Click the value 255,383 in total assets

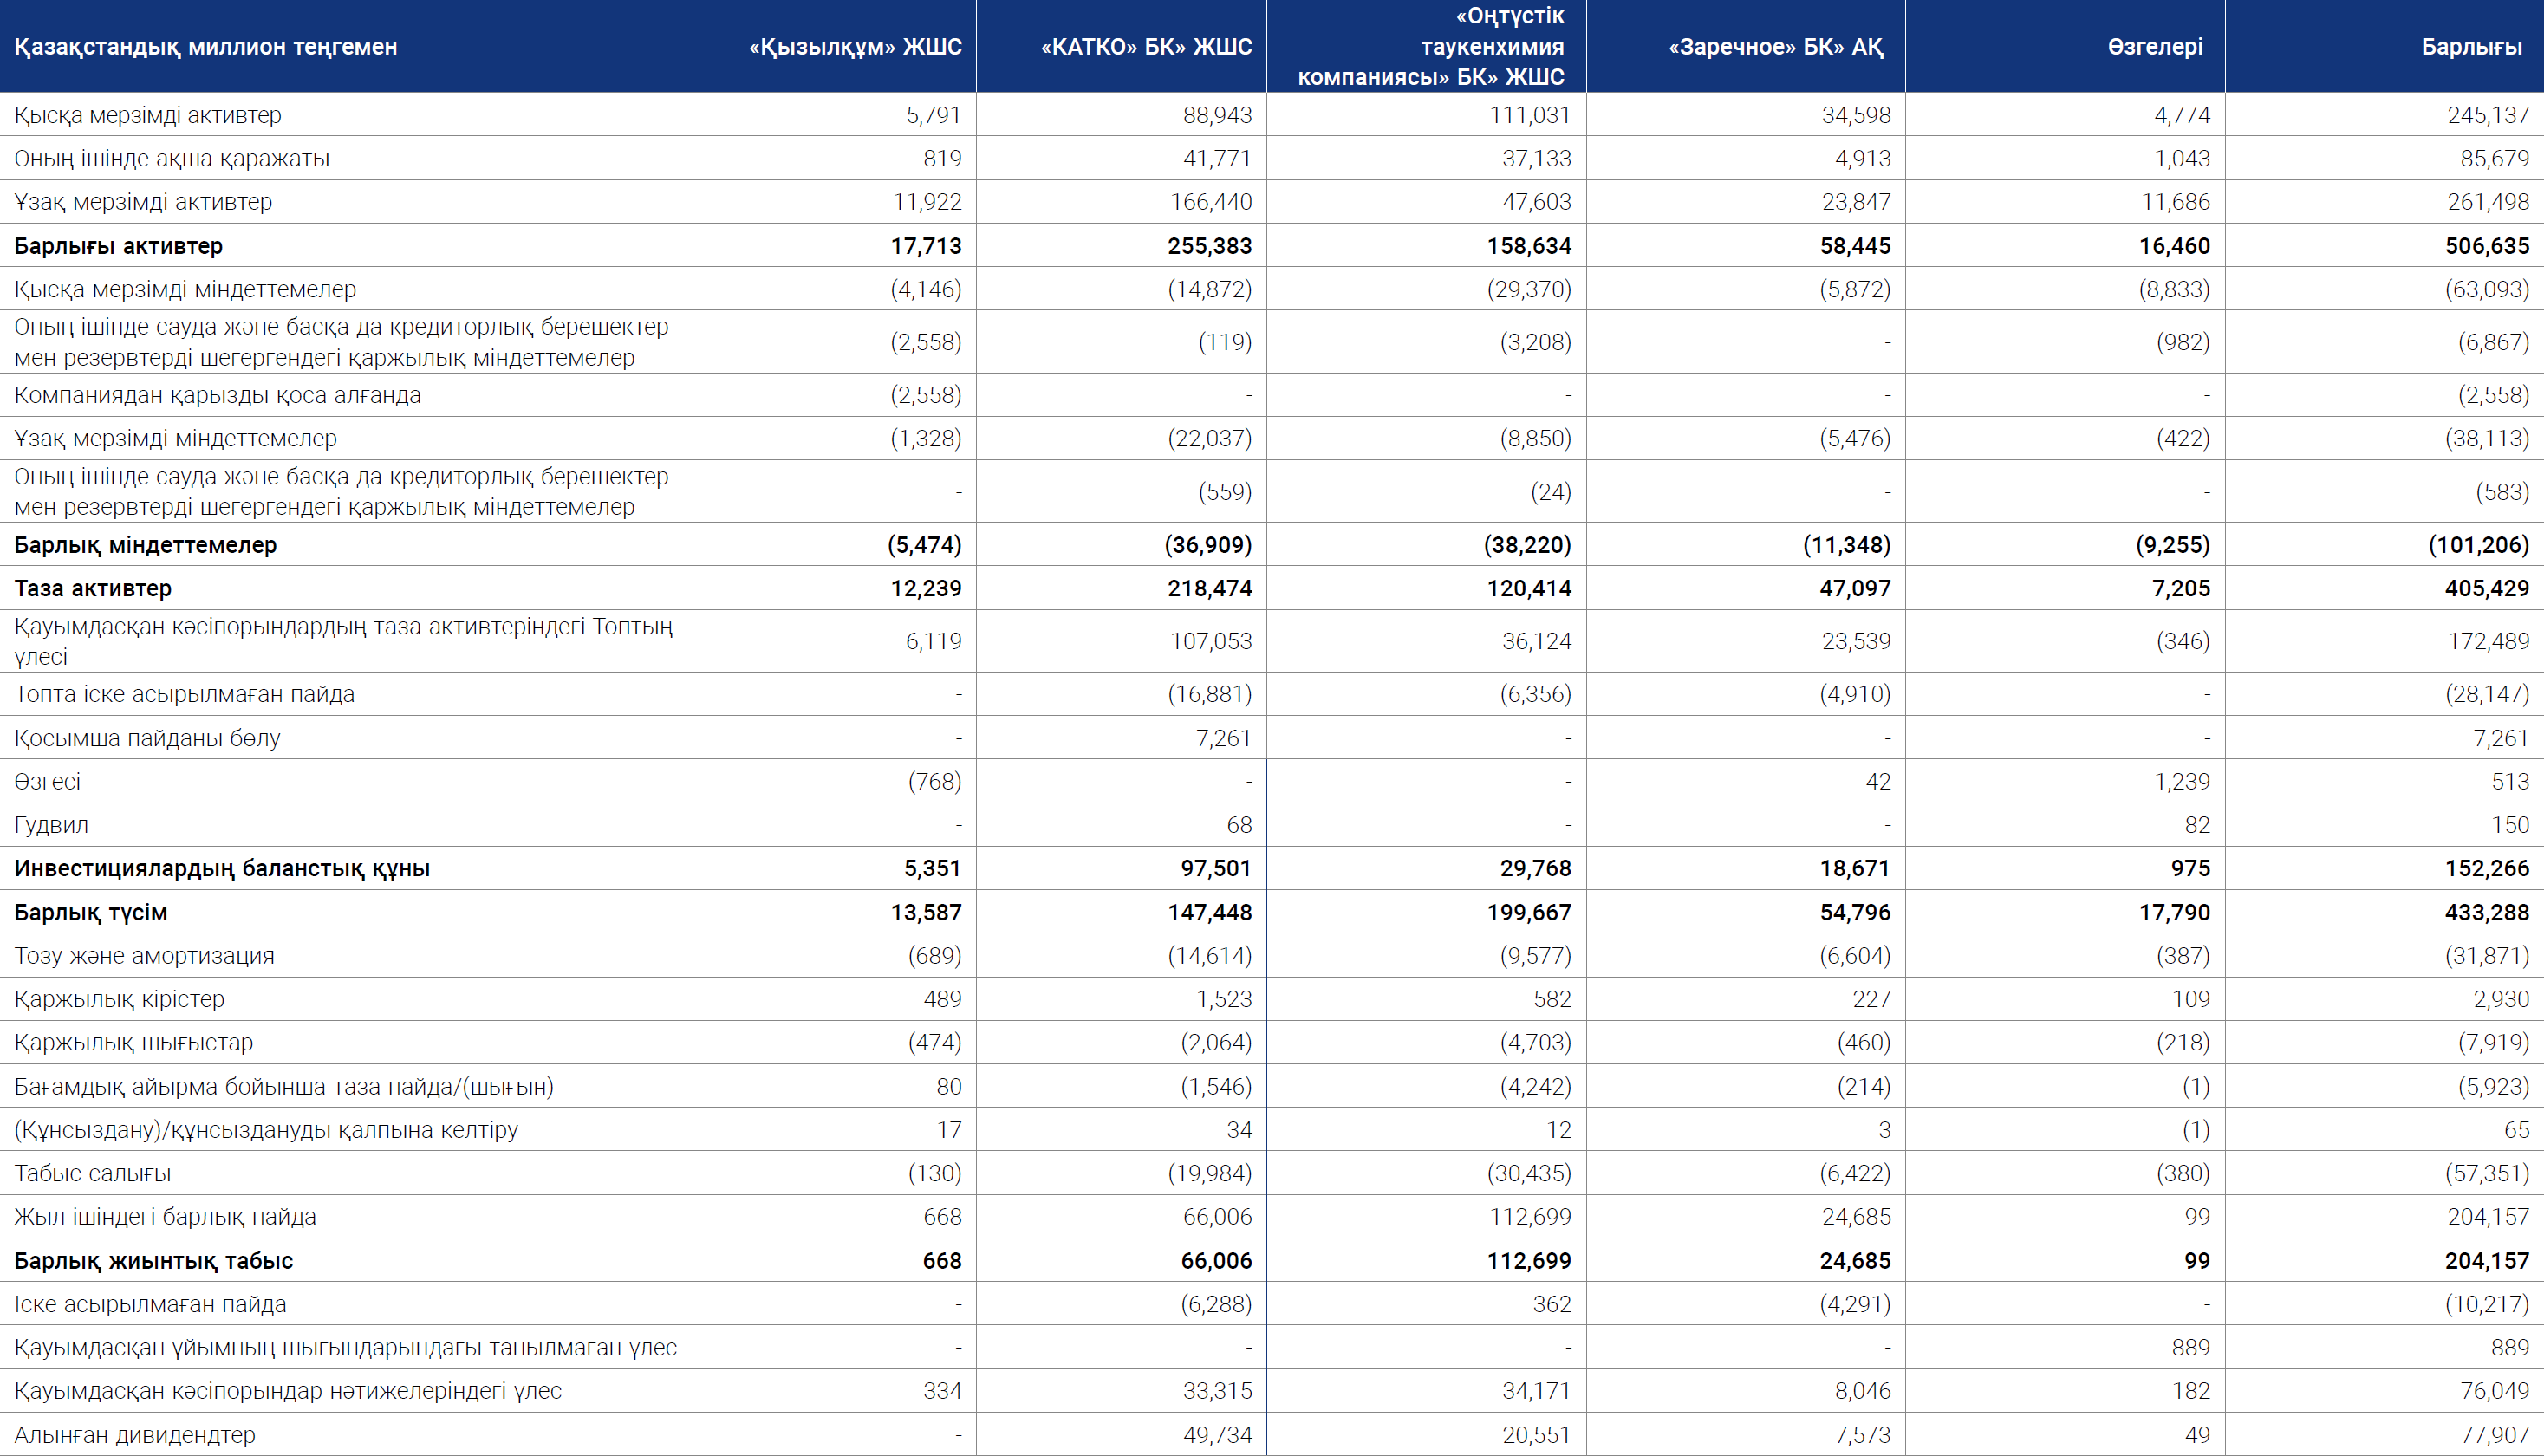coord(1210,246)
